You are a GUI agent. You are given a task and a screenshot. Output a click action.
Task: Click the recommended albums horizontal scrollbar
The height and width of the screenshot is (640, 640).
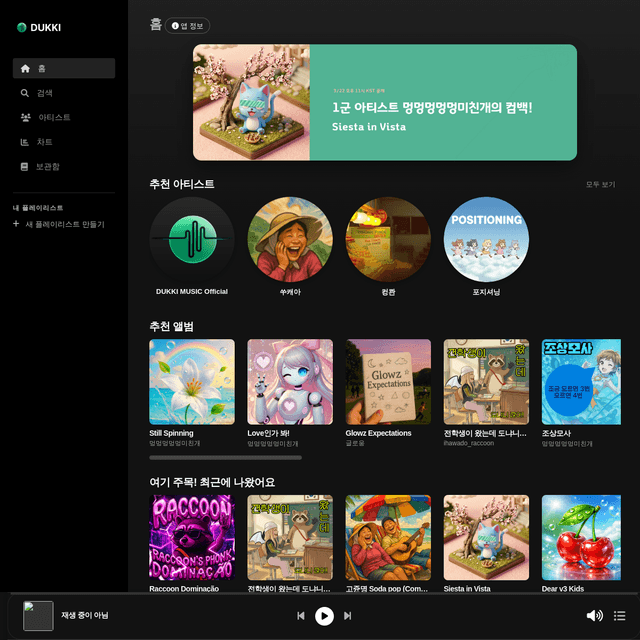coord(225,458)
